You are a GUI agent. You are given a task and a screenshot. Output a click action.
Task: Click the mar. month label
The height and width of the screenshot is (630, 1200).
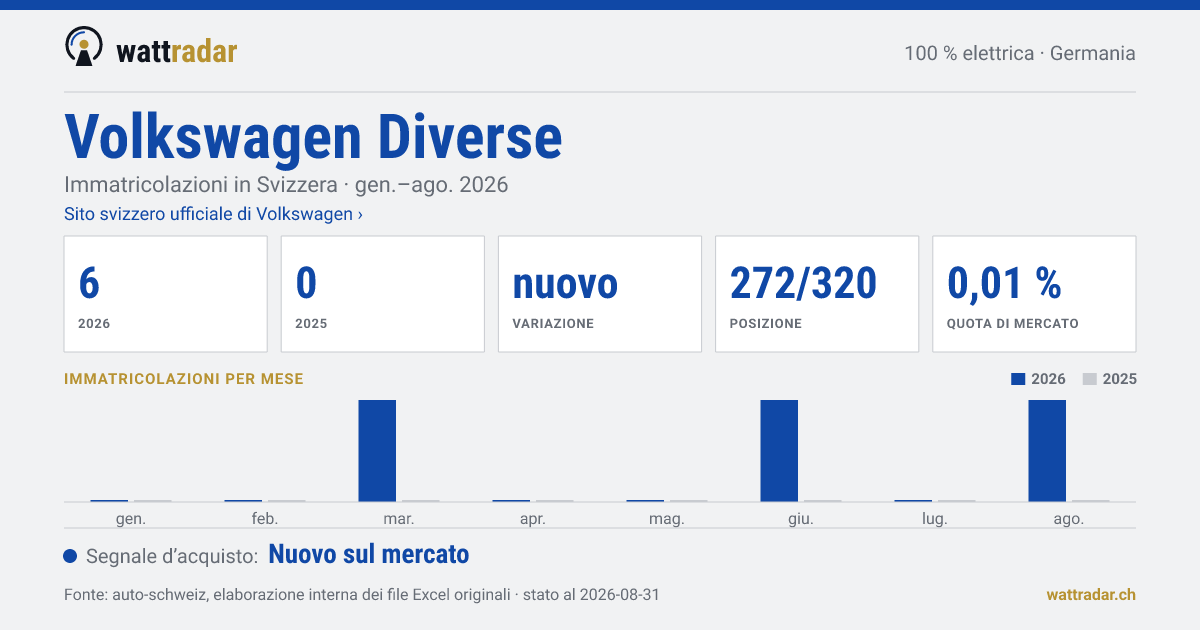tap(399, 519)
